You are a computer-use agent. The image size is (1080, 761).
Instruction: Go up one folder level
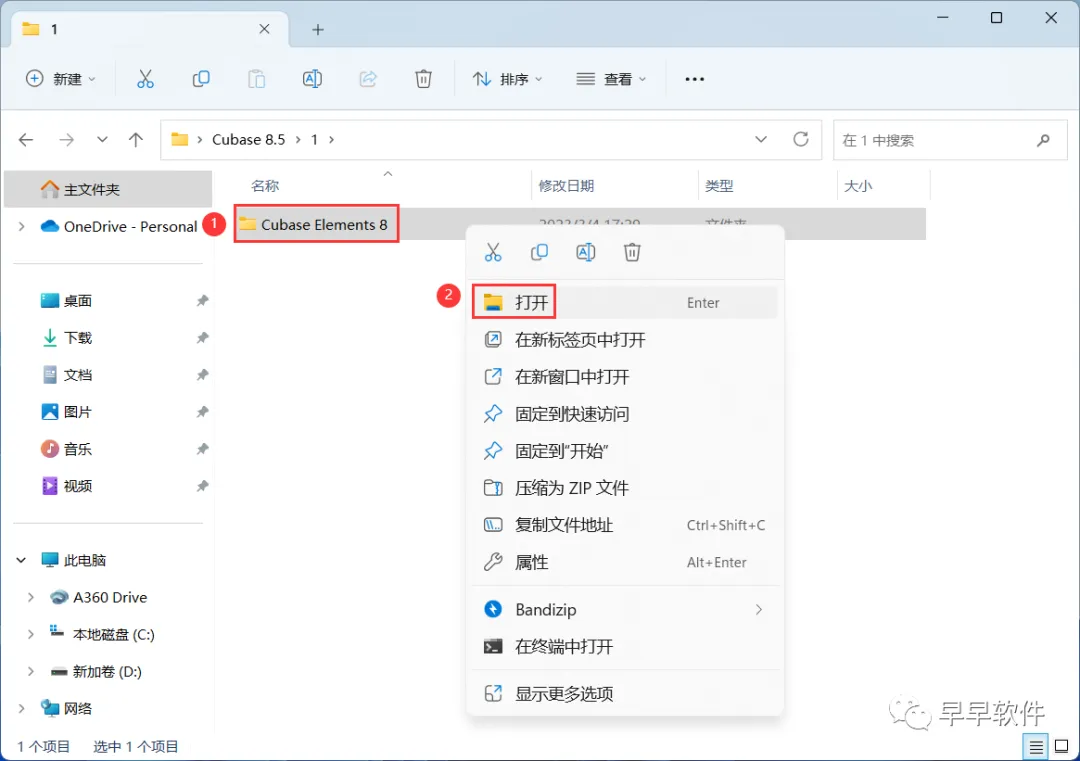point(136,140)
